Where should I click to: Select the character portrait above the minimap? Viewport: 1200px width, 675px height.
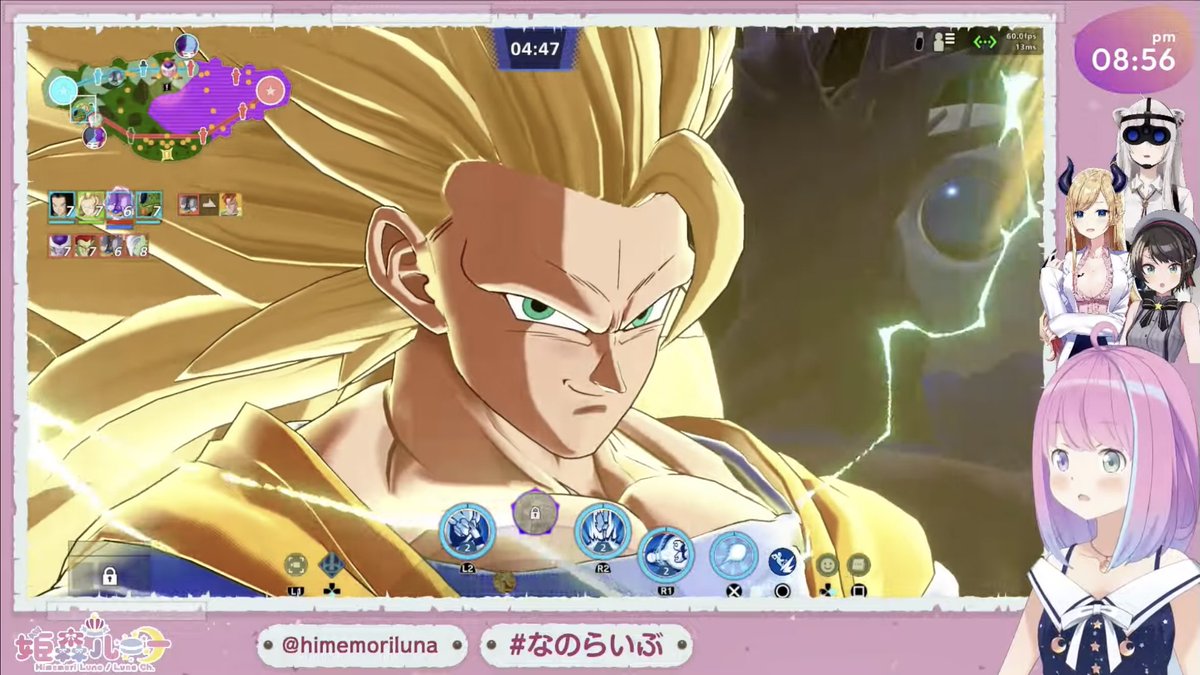[x=187, y=45]
